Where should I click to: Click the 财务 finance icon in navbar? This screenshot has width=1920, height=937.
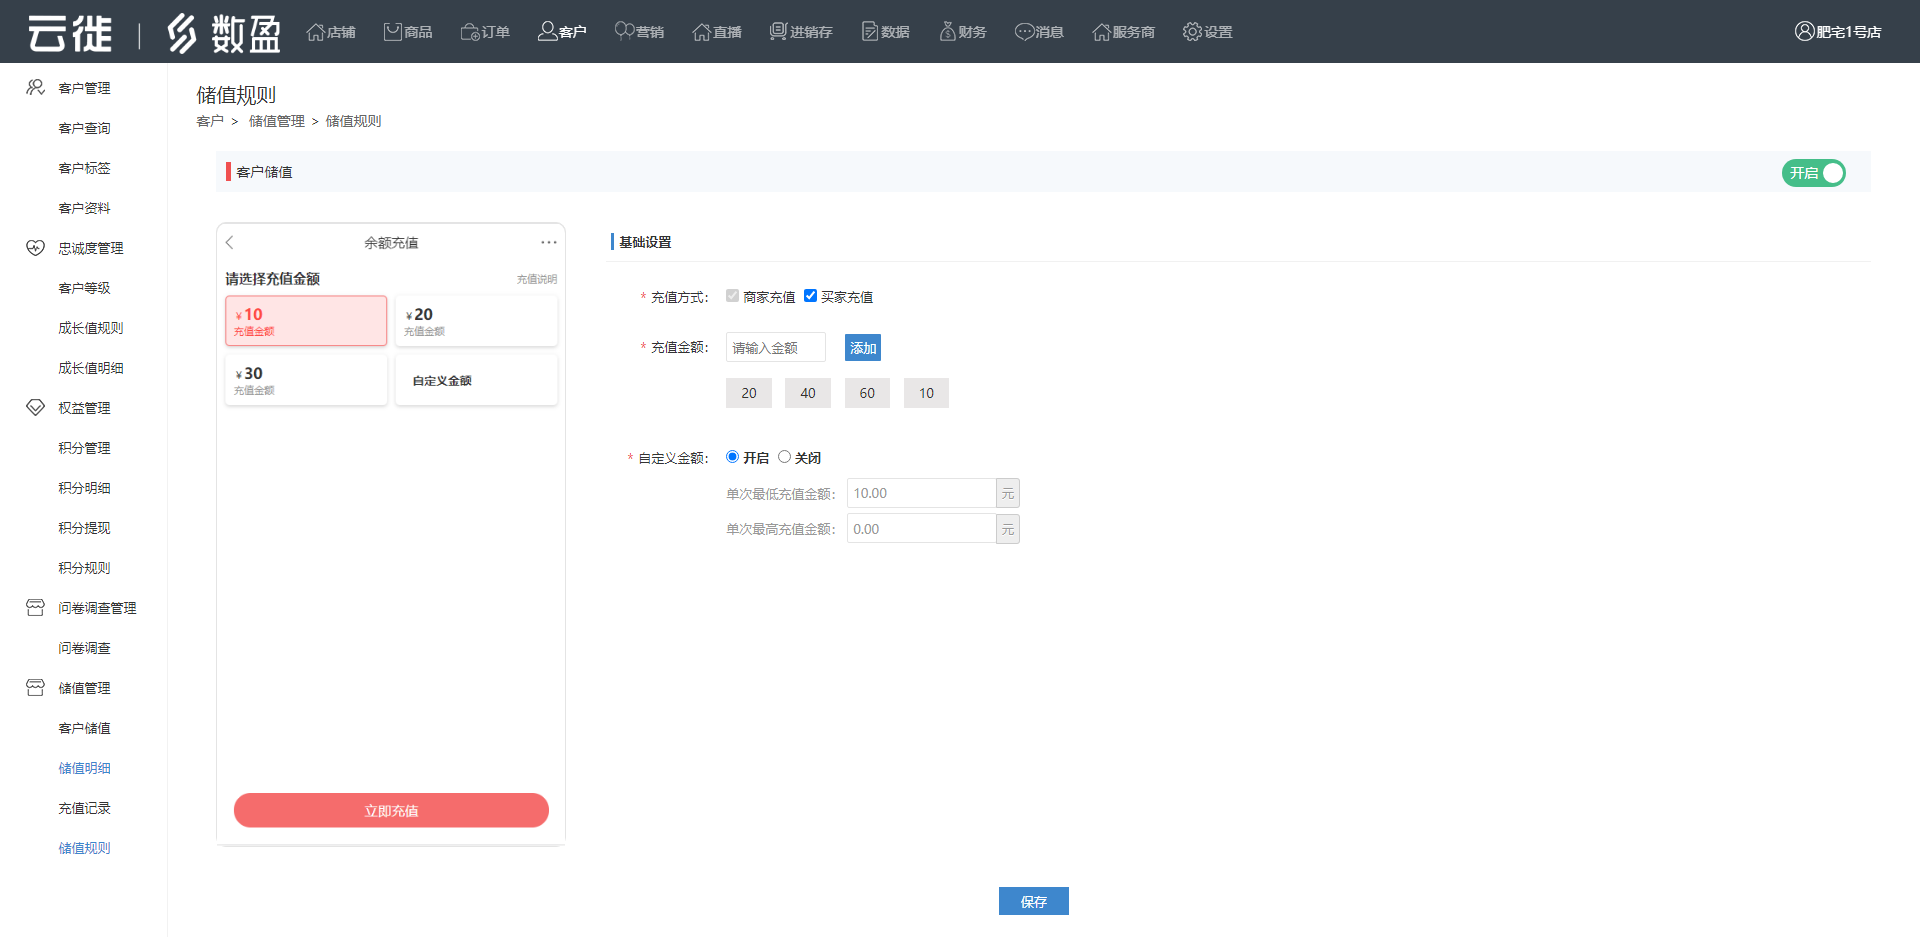pyautogui.click(x=947, y=32)
